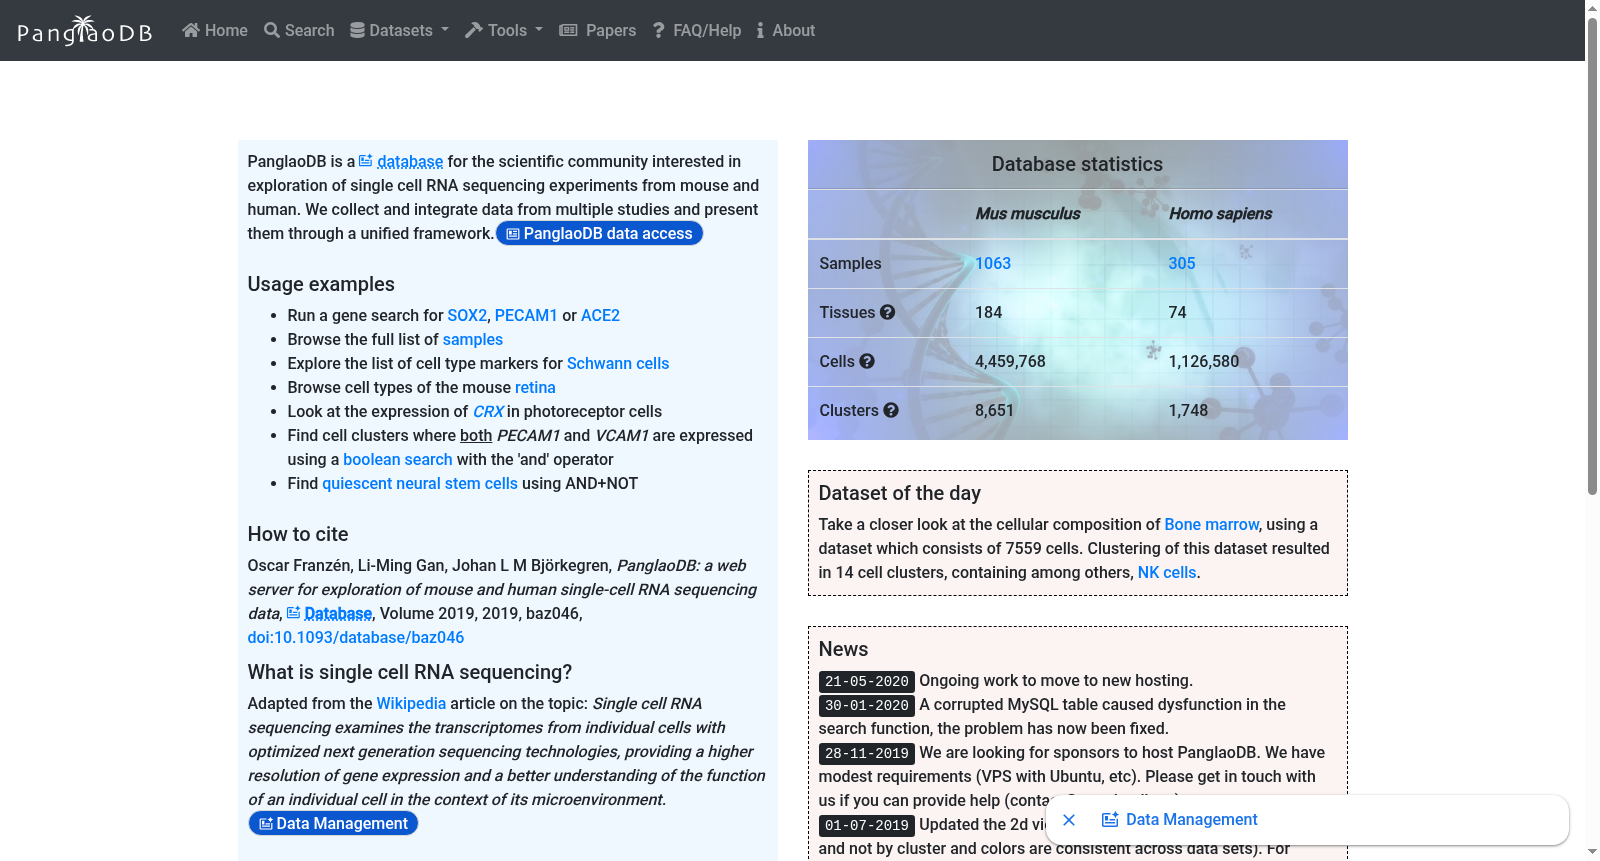This screenshot has width=1600, height=861.
Task: Browse the full samples list link
Action: (x=473, y=339)
